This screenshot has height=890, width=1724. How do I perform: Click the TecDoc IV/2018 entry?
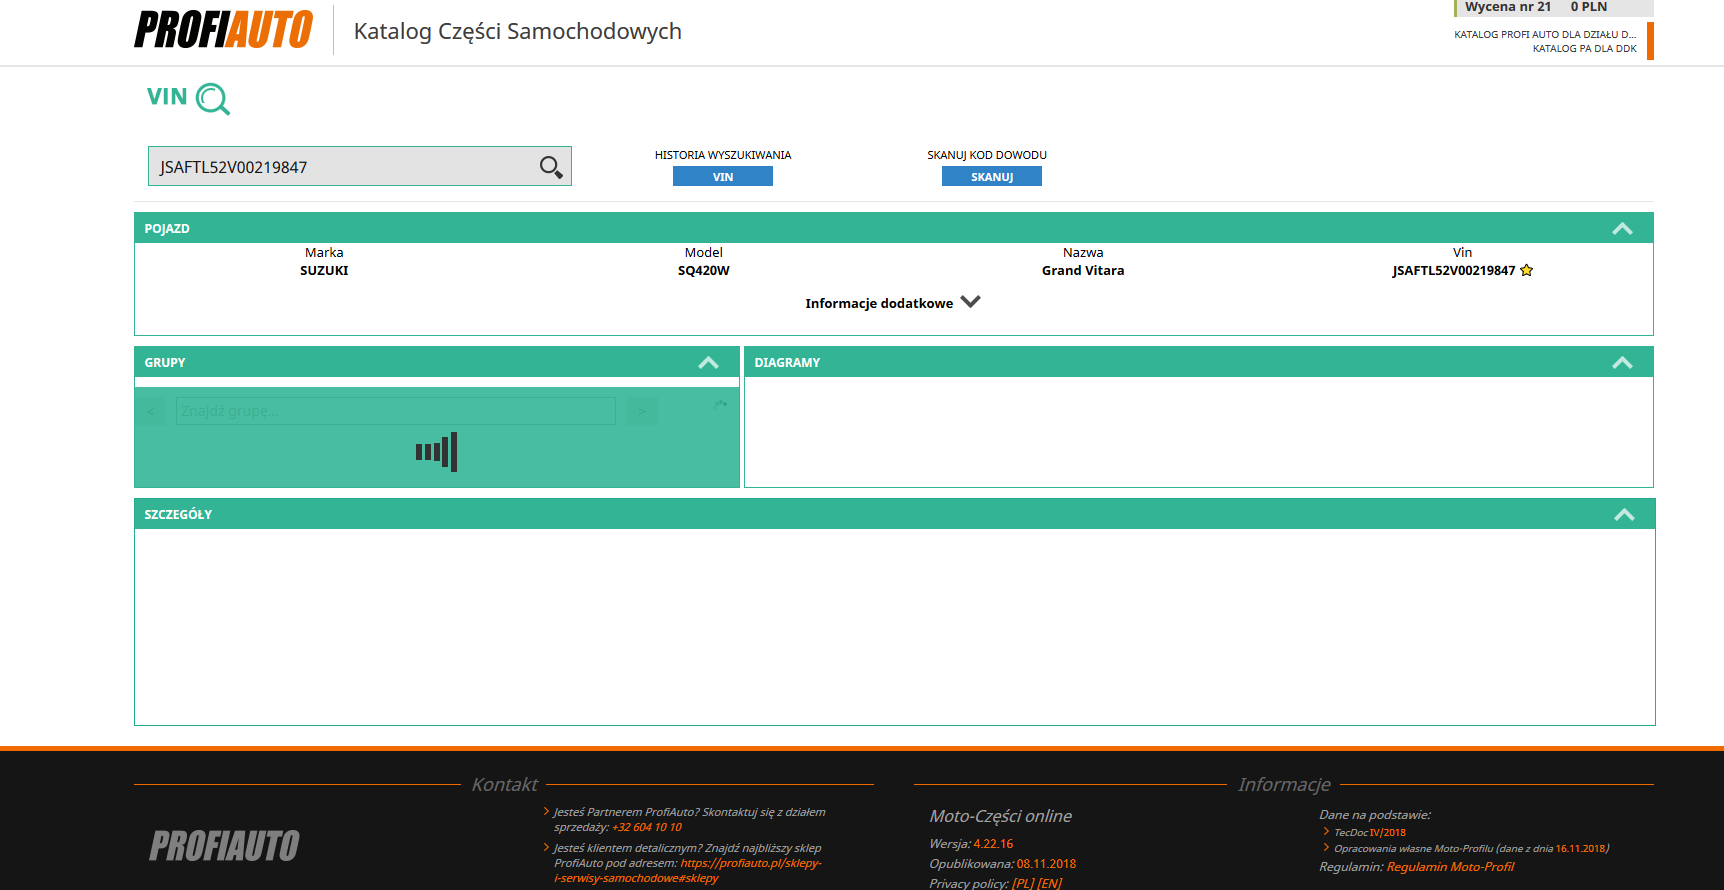(1369, 832)
